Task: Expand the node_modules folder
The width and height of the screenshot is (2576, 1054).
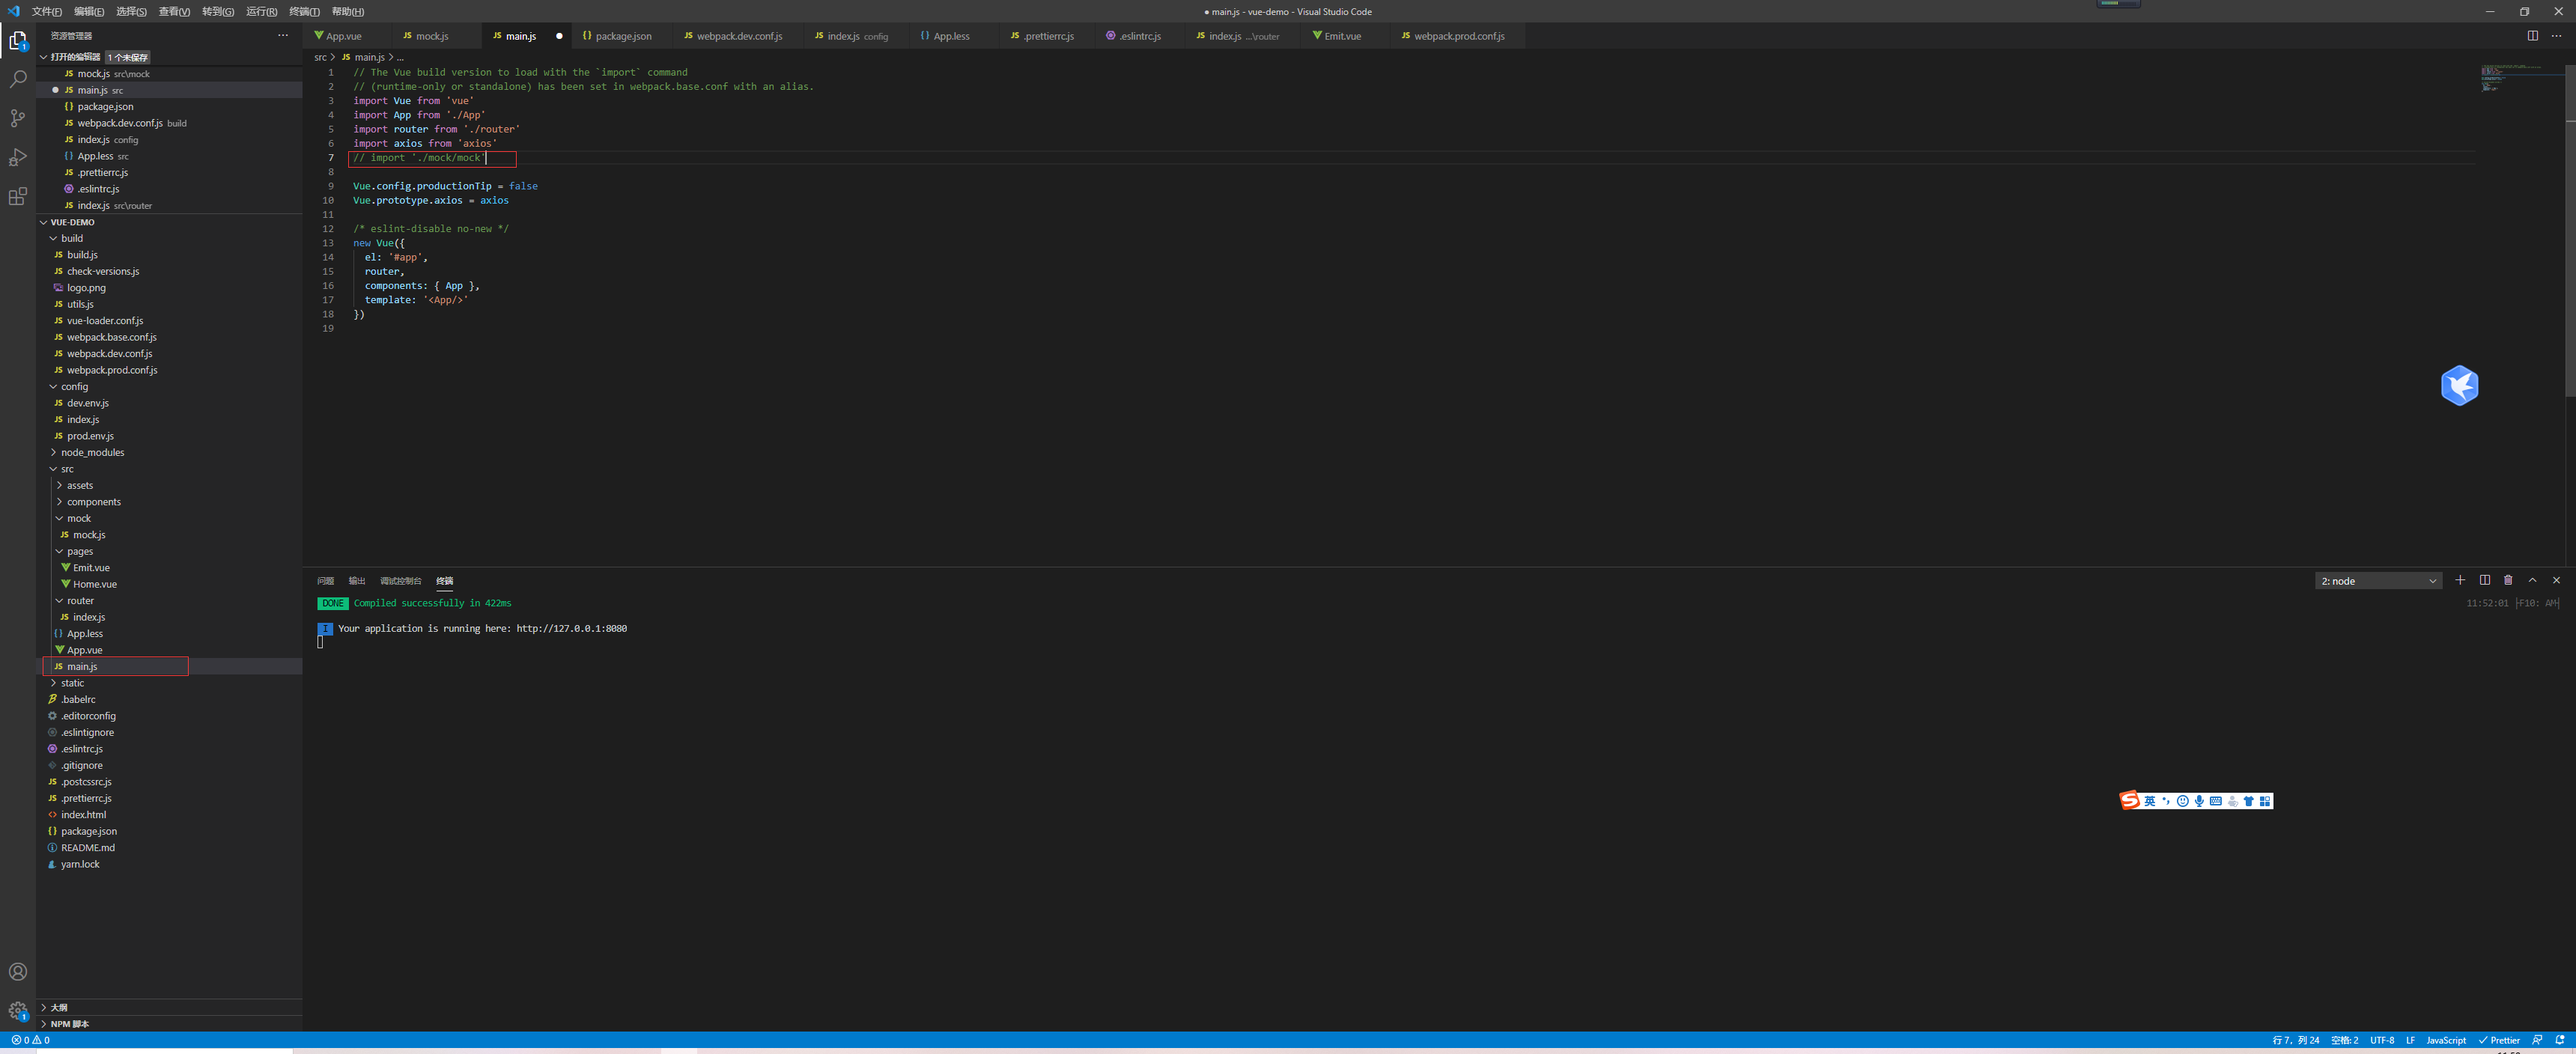Action: 92,452
